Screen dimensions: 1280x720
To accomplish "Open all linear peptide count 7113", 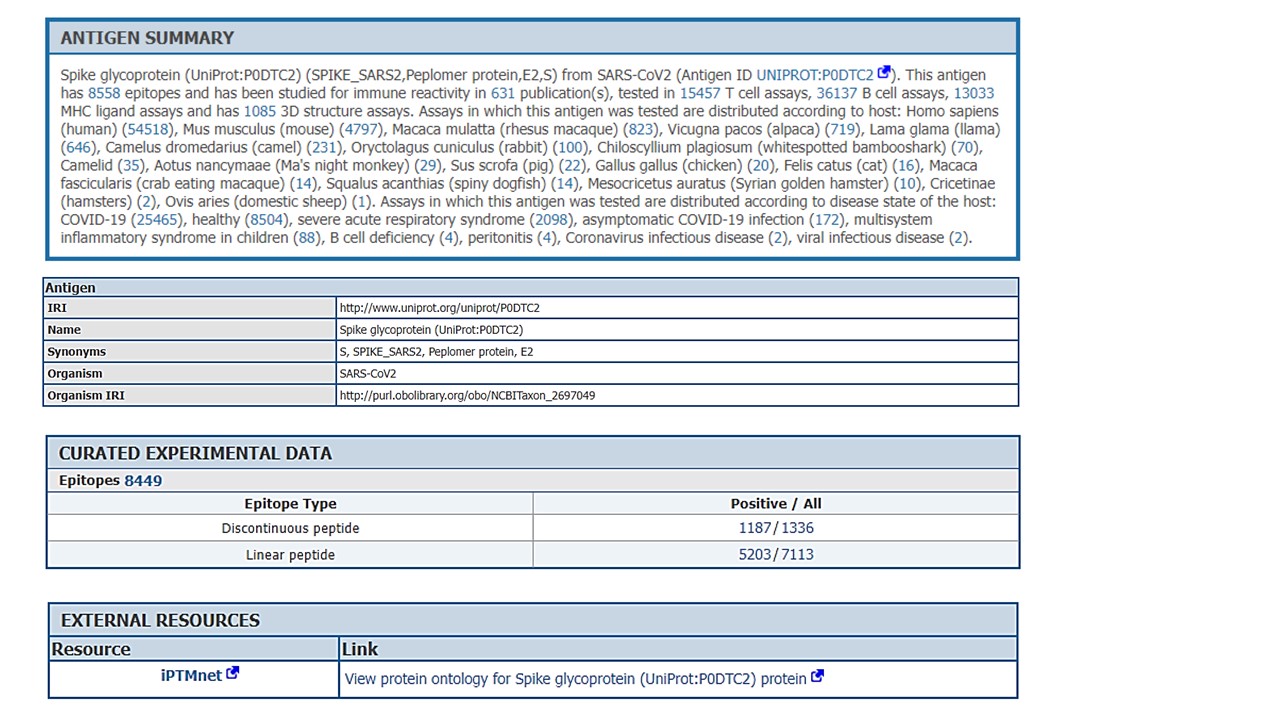I will [797, 554].
